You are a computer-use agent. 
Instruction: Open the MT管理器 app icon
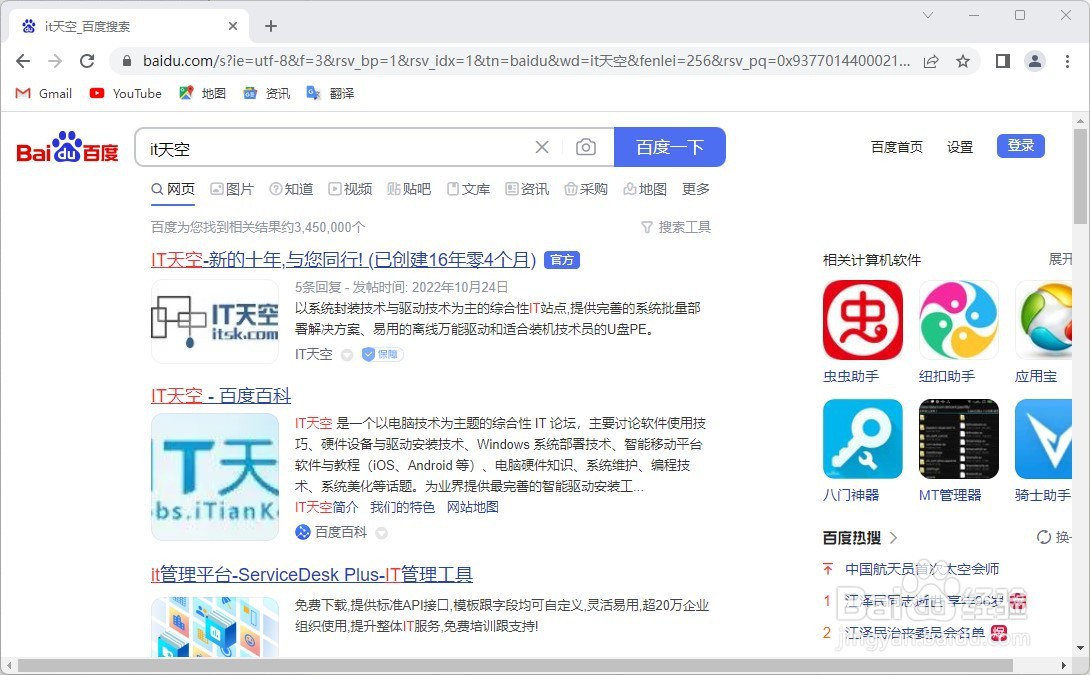pos(959,439)
